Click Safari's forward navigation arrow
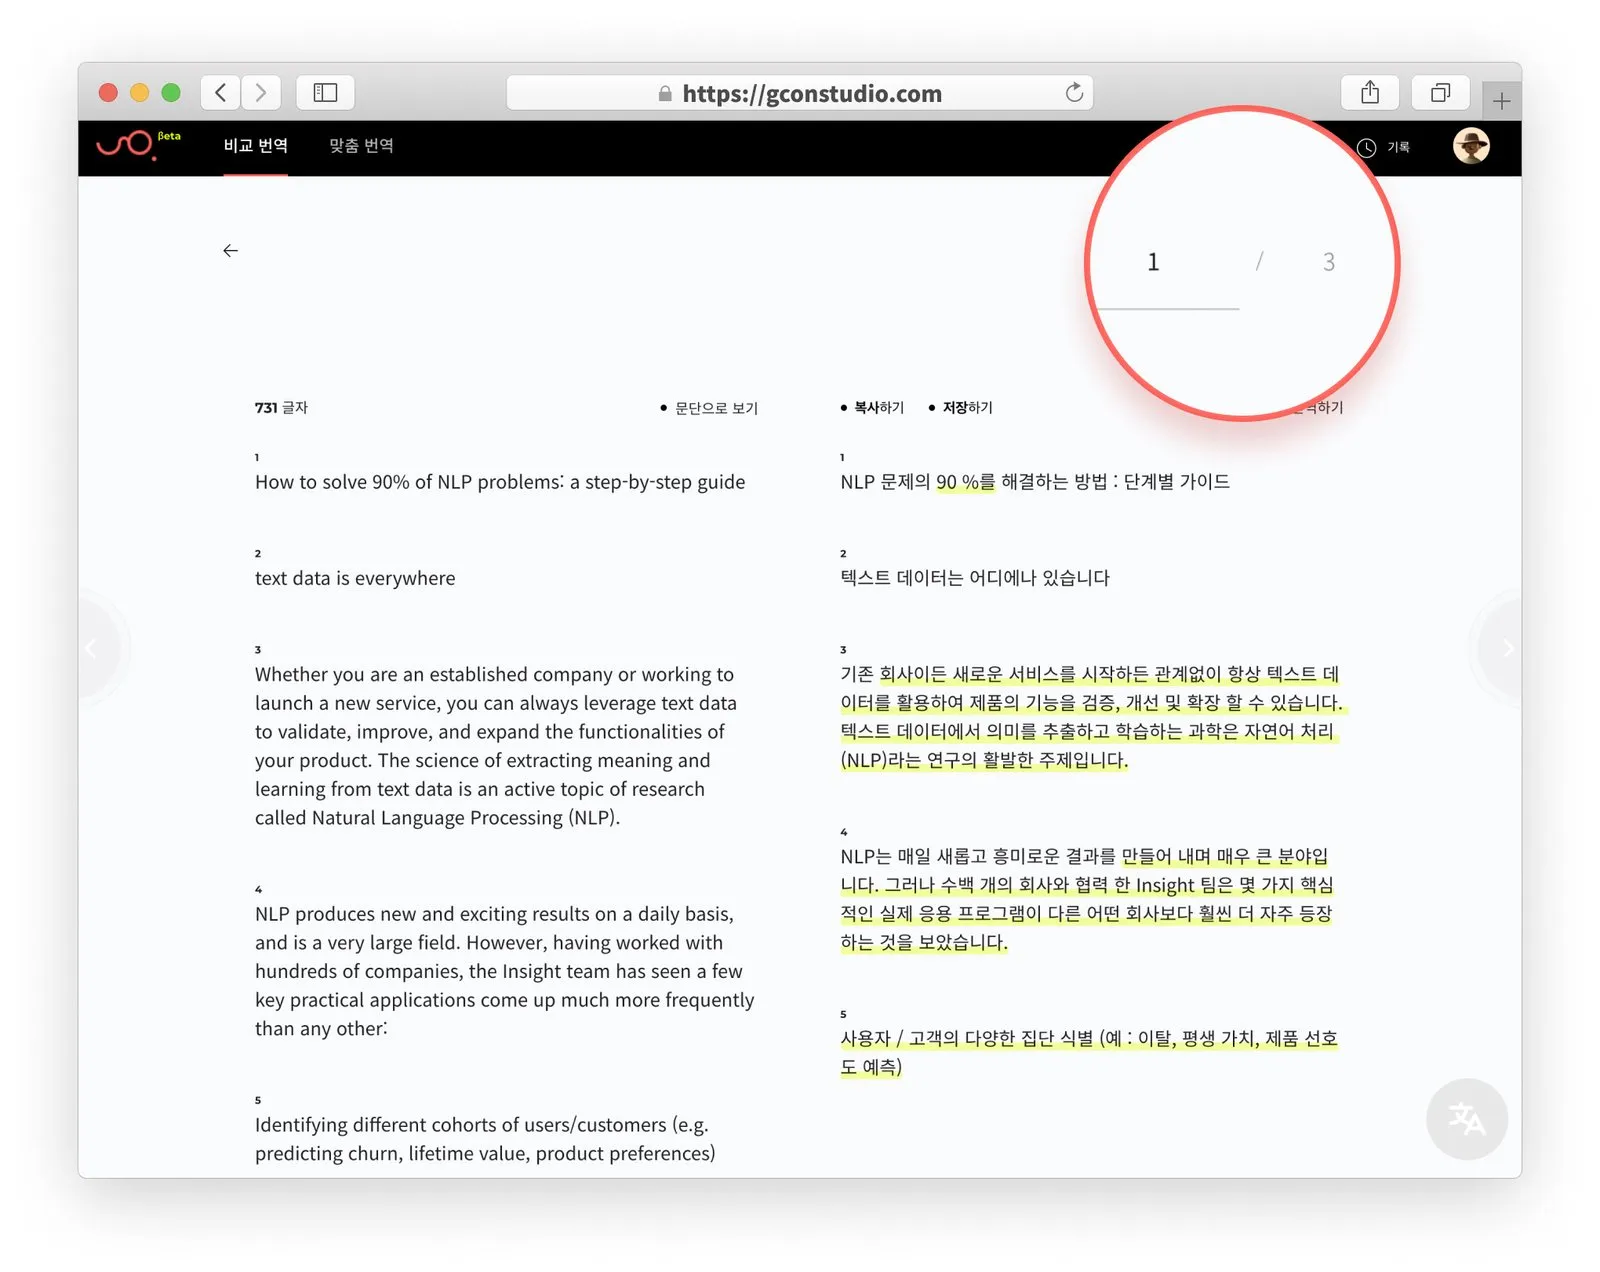 (x=261, y=93)
